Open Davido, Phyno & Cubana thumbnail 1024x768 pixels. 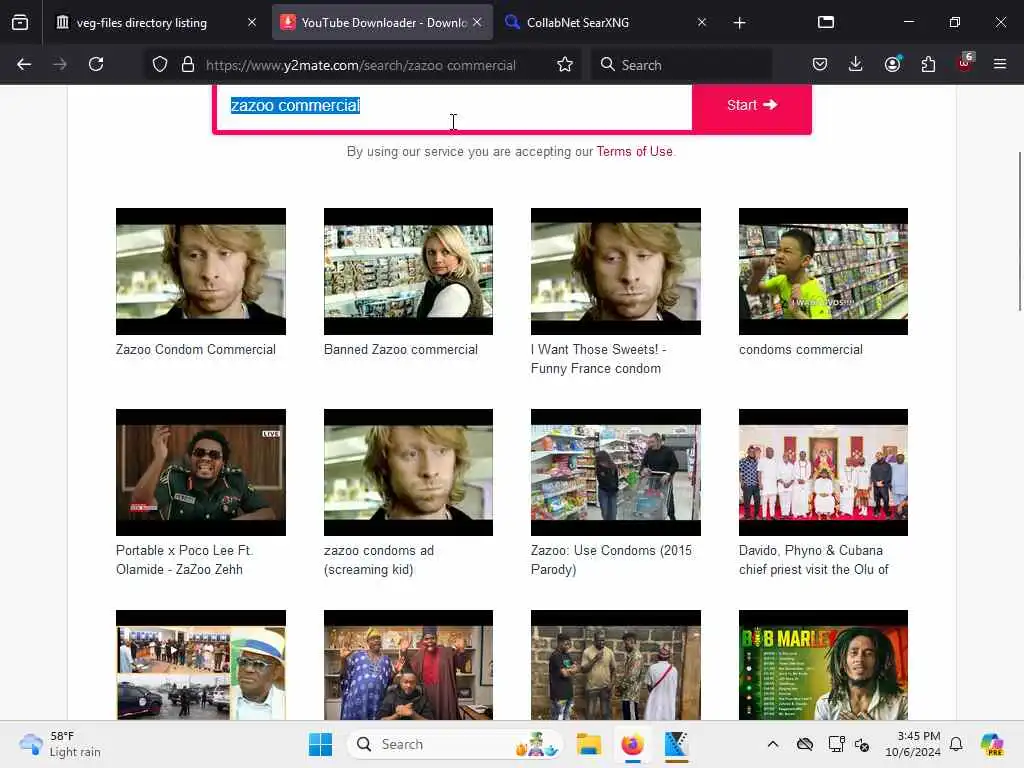[823, 472]
